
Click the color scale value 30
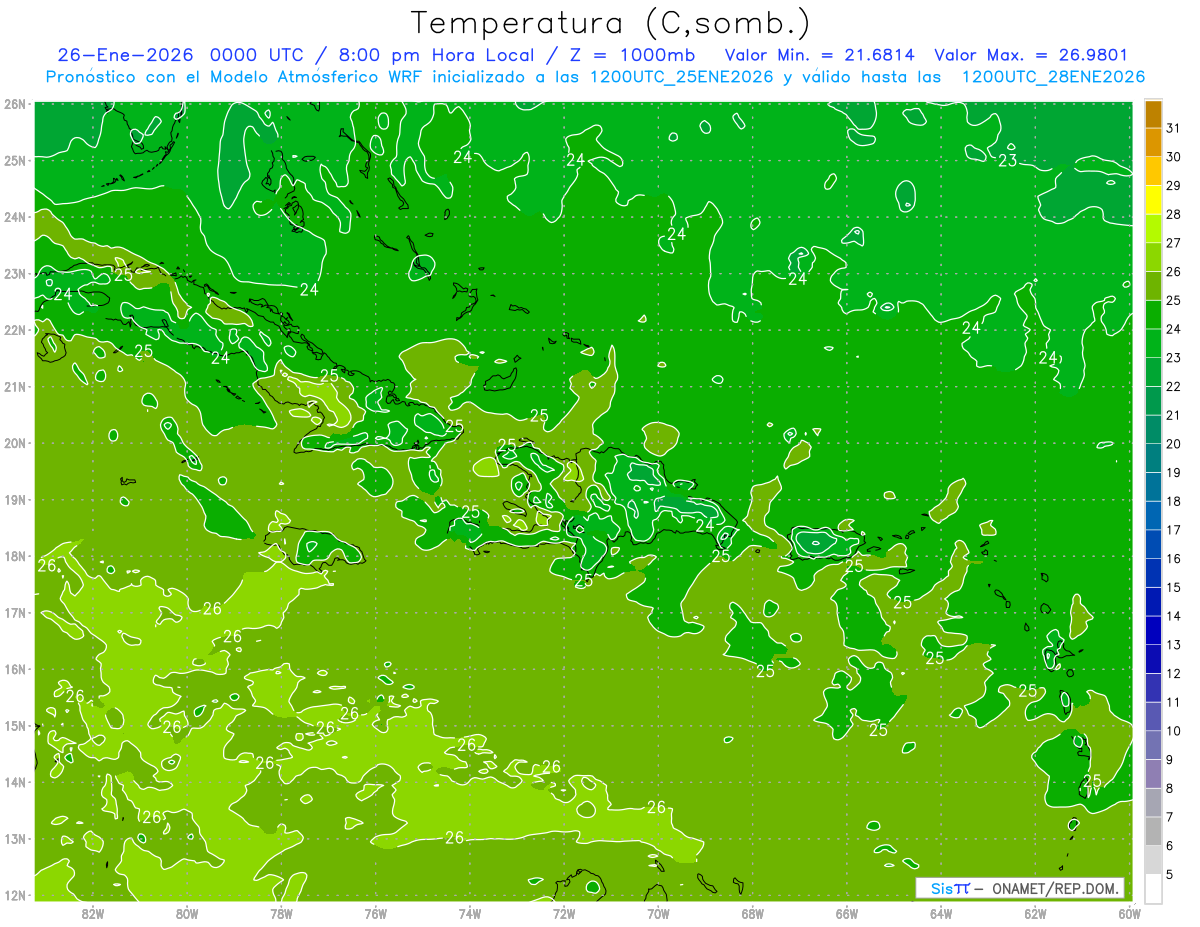[1173, 157]
